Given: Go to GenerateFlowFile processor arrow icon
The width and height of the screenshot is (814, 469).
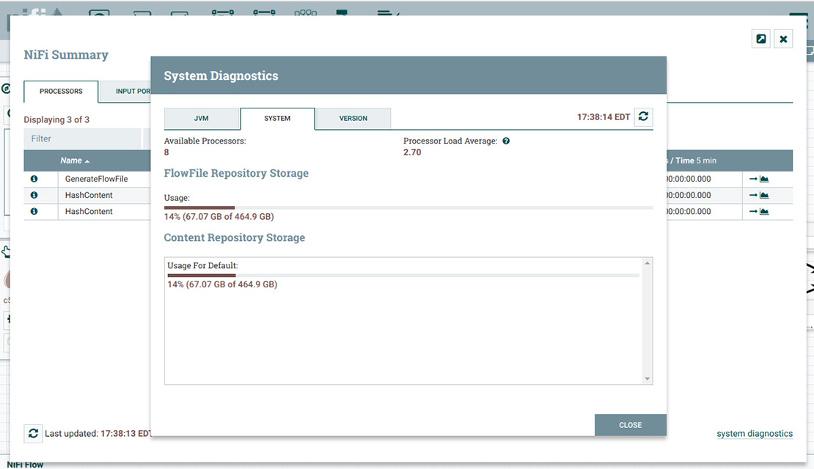Looking at the screenshot, I should (x=753, y=179).
